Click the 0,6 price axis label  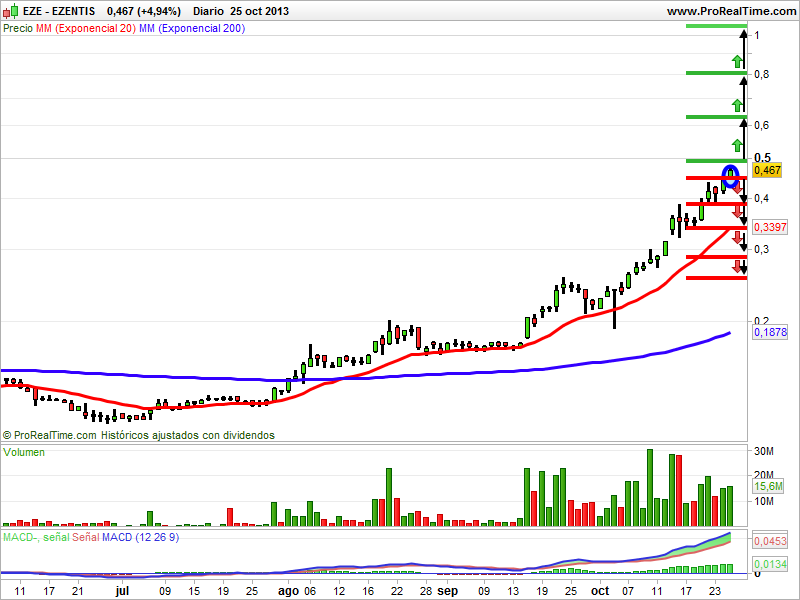(761, 126)
